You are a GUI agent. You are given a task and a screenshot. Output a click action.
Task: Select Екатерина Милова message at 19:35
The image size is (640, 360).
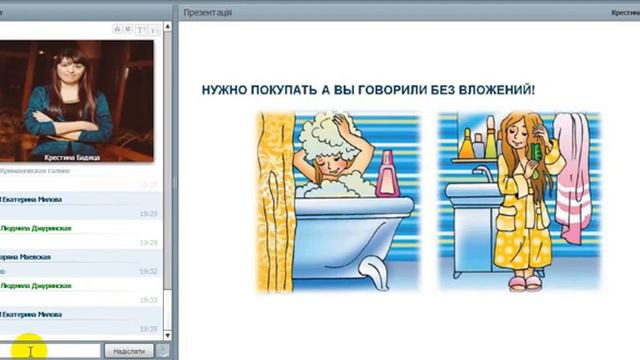point(81,321)
